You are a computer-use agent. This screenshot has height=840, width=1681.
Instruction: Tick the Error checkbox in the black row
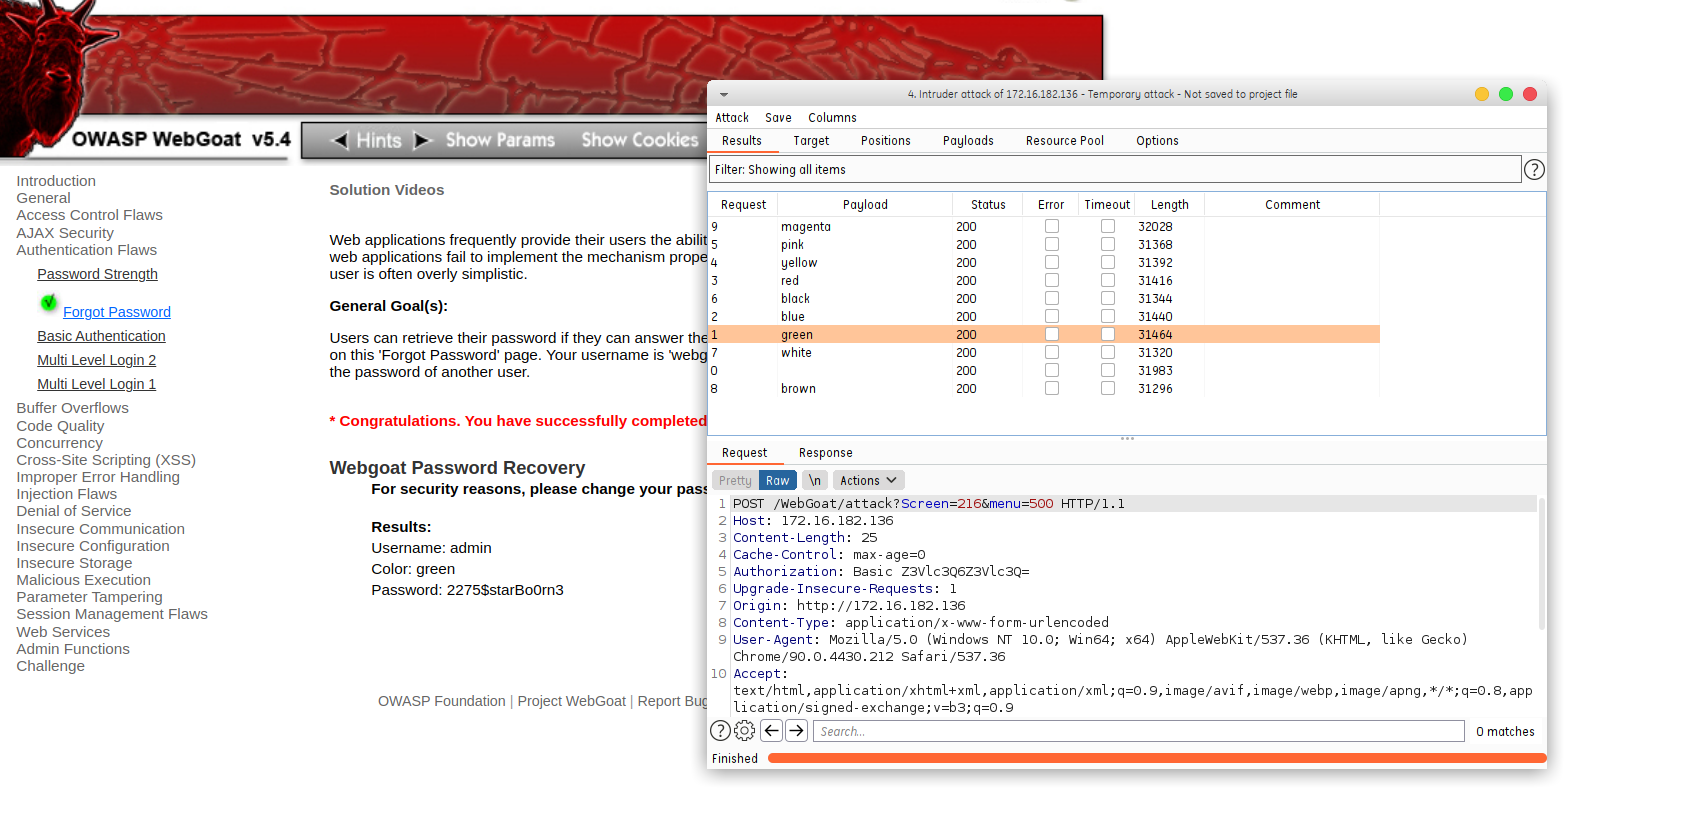(x=1052, y=299)
